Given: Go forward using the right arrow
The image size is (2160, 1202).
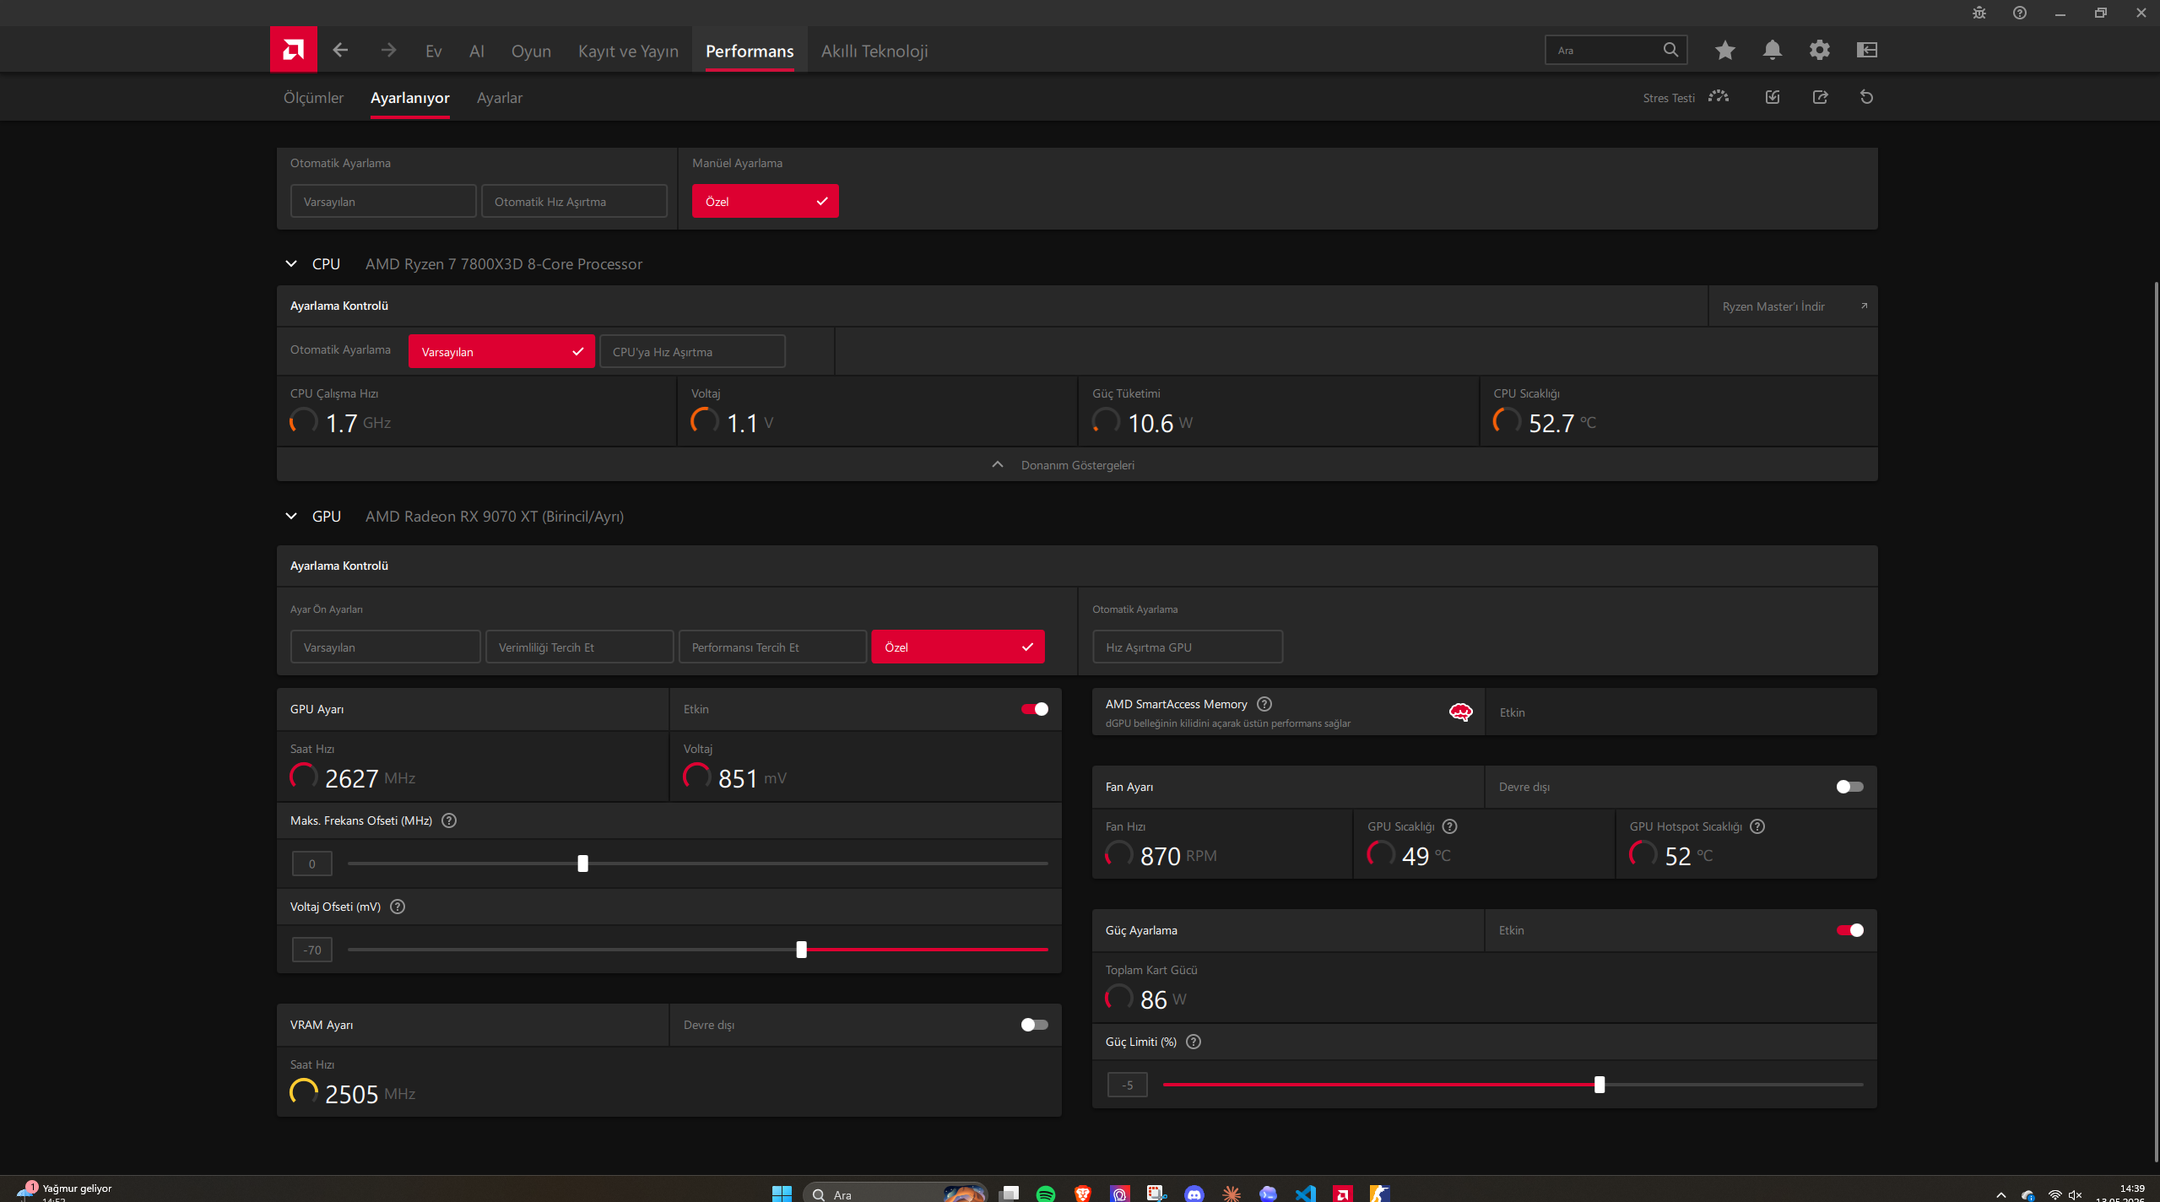Looking at the screenshot, I should pos(388,50).
